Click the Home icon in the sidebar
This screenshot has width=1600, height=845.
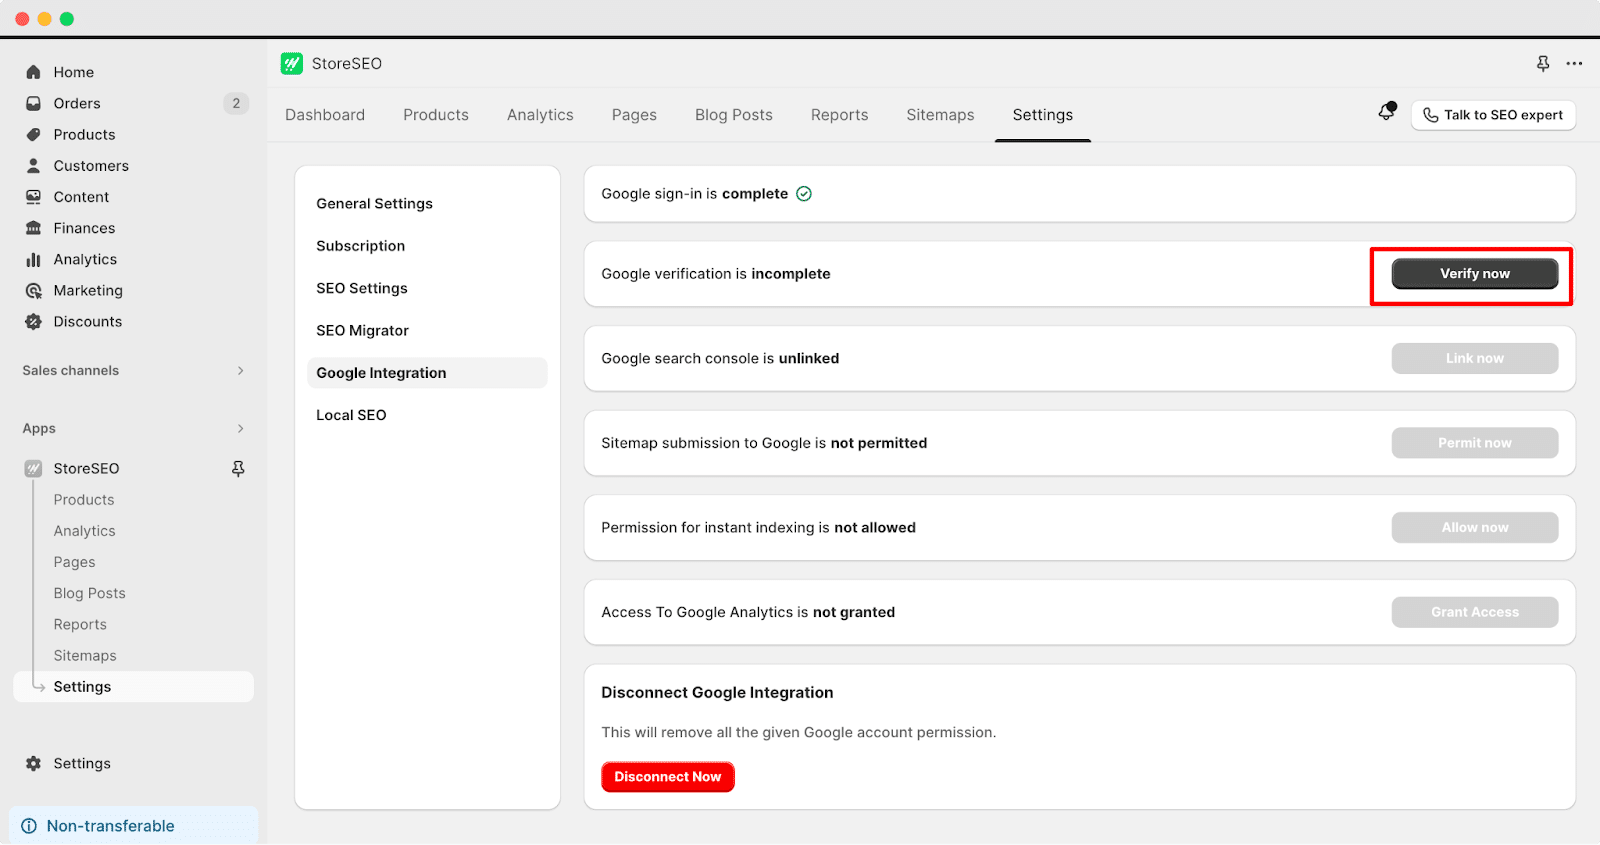33,72
